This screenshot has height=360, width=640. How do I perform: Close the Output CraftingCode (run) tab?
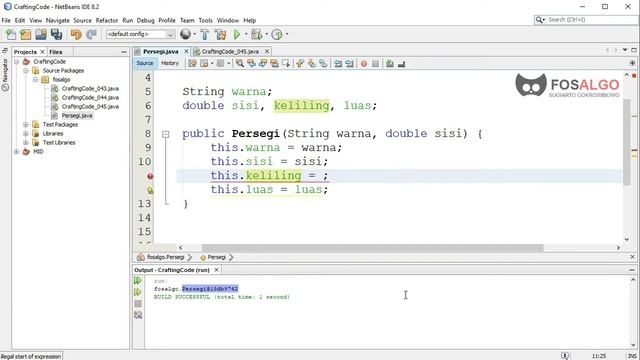tap(216, 270)
